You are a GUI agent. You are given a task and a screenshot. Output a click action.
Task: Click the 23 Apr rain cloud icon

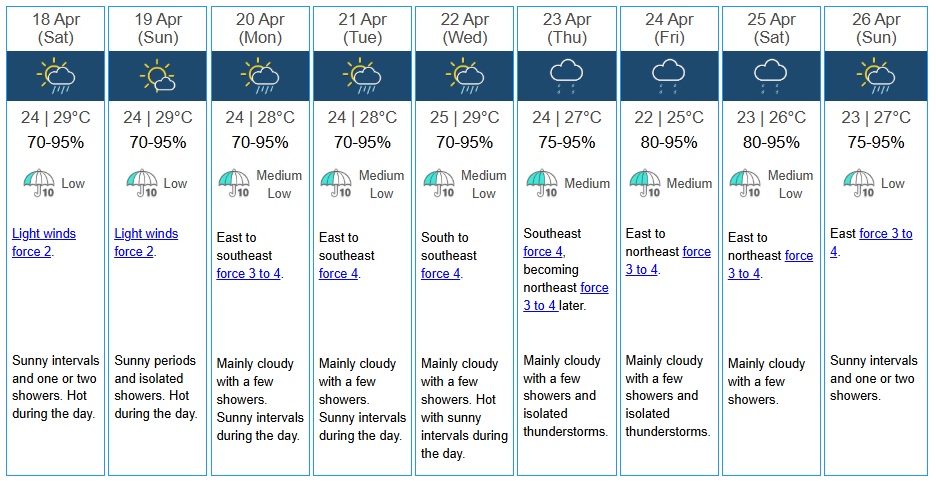[x=566, y=75]
